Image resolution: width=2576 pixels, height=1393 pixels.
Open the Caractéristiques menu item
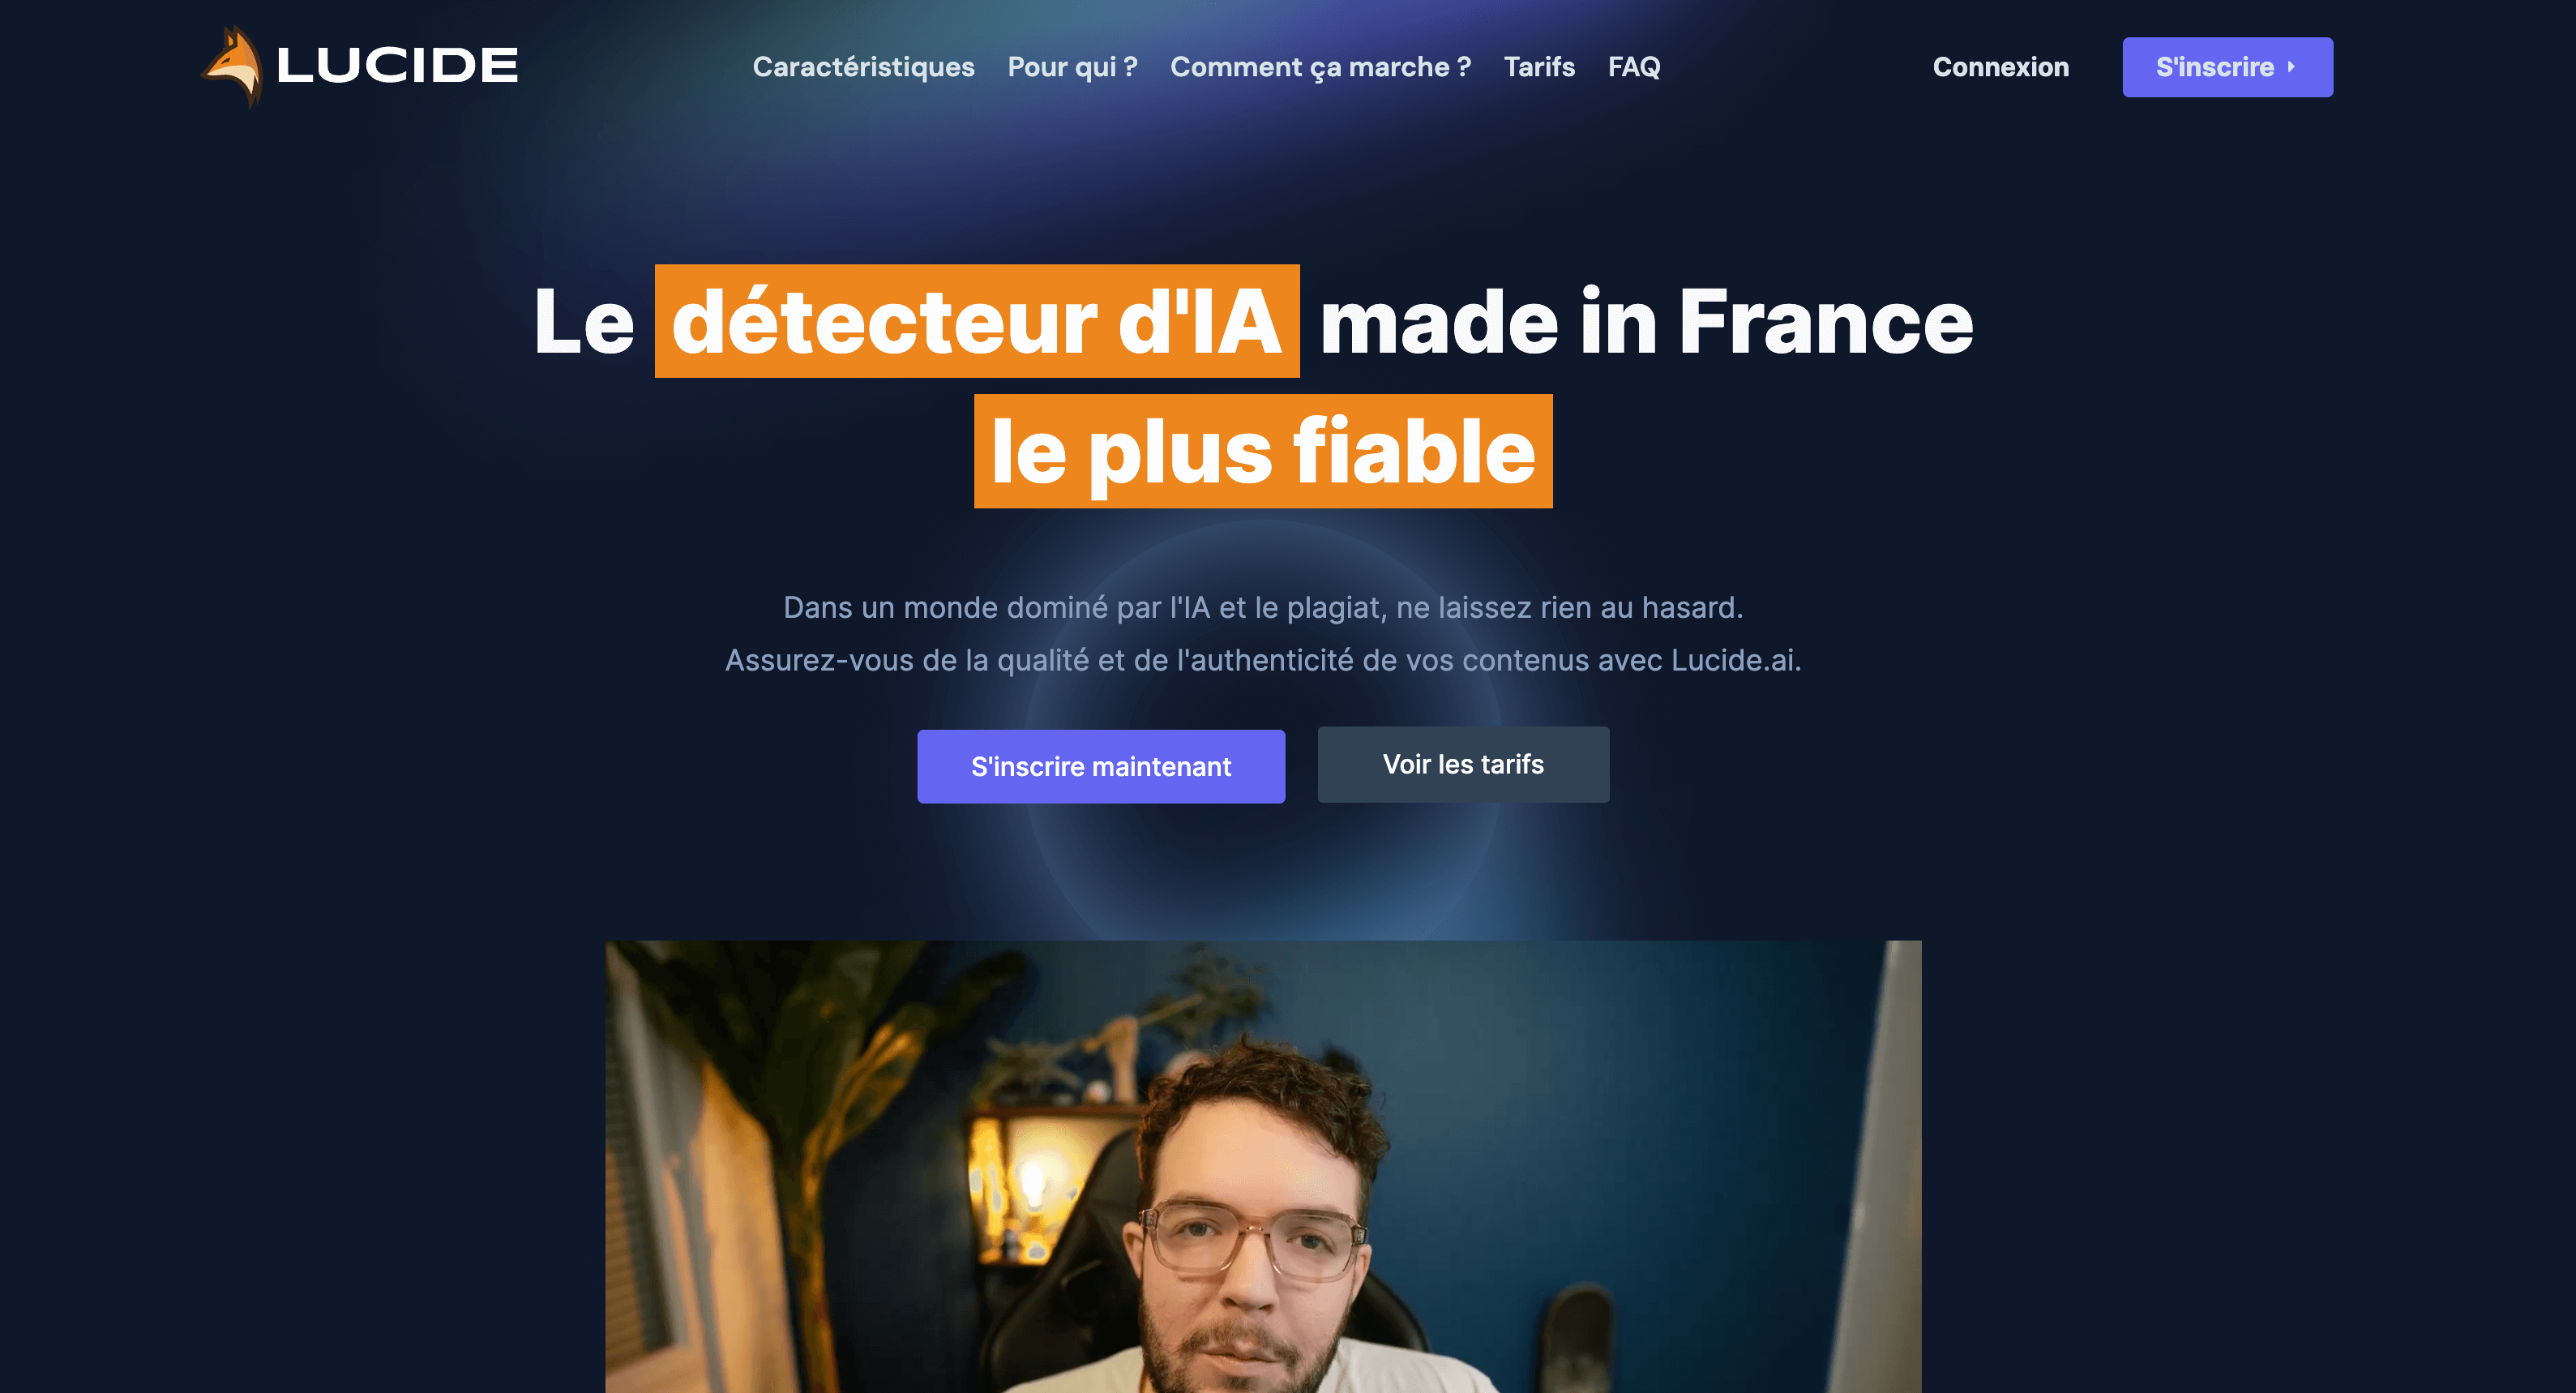coord(863,67)
